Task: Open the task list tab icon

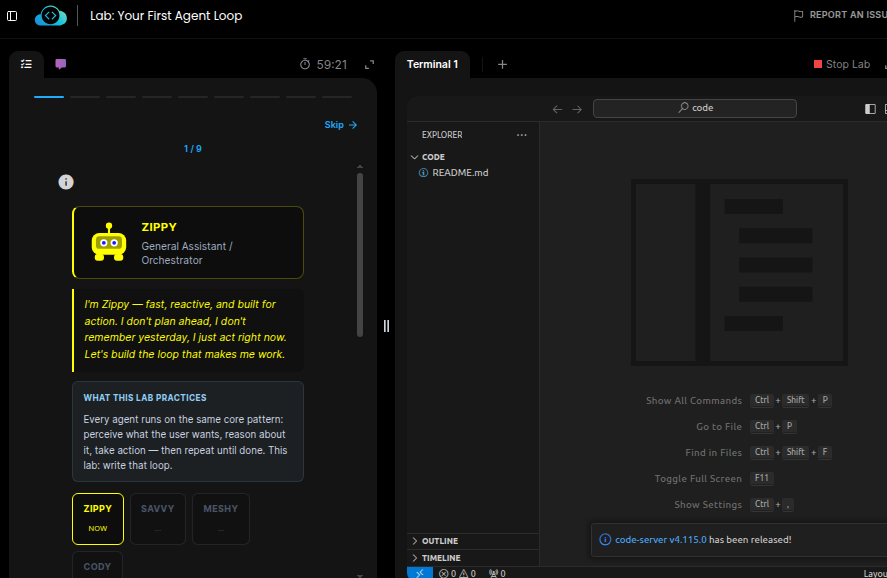Action: click(x=26, y=64)
